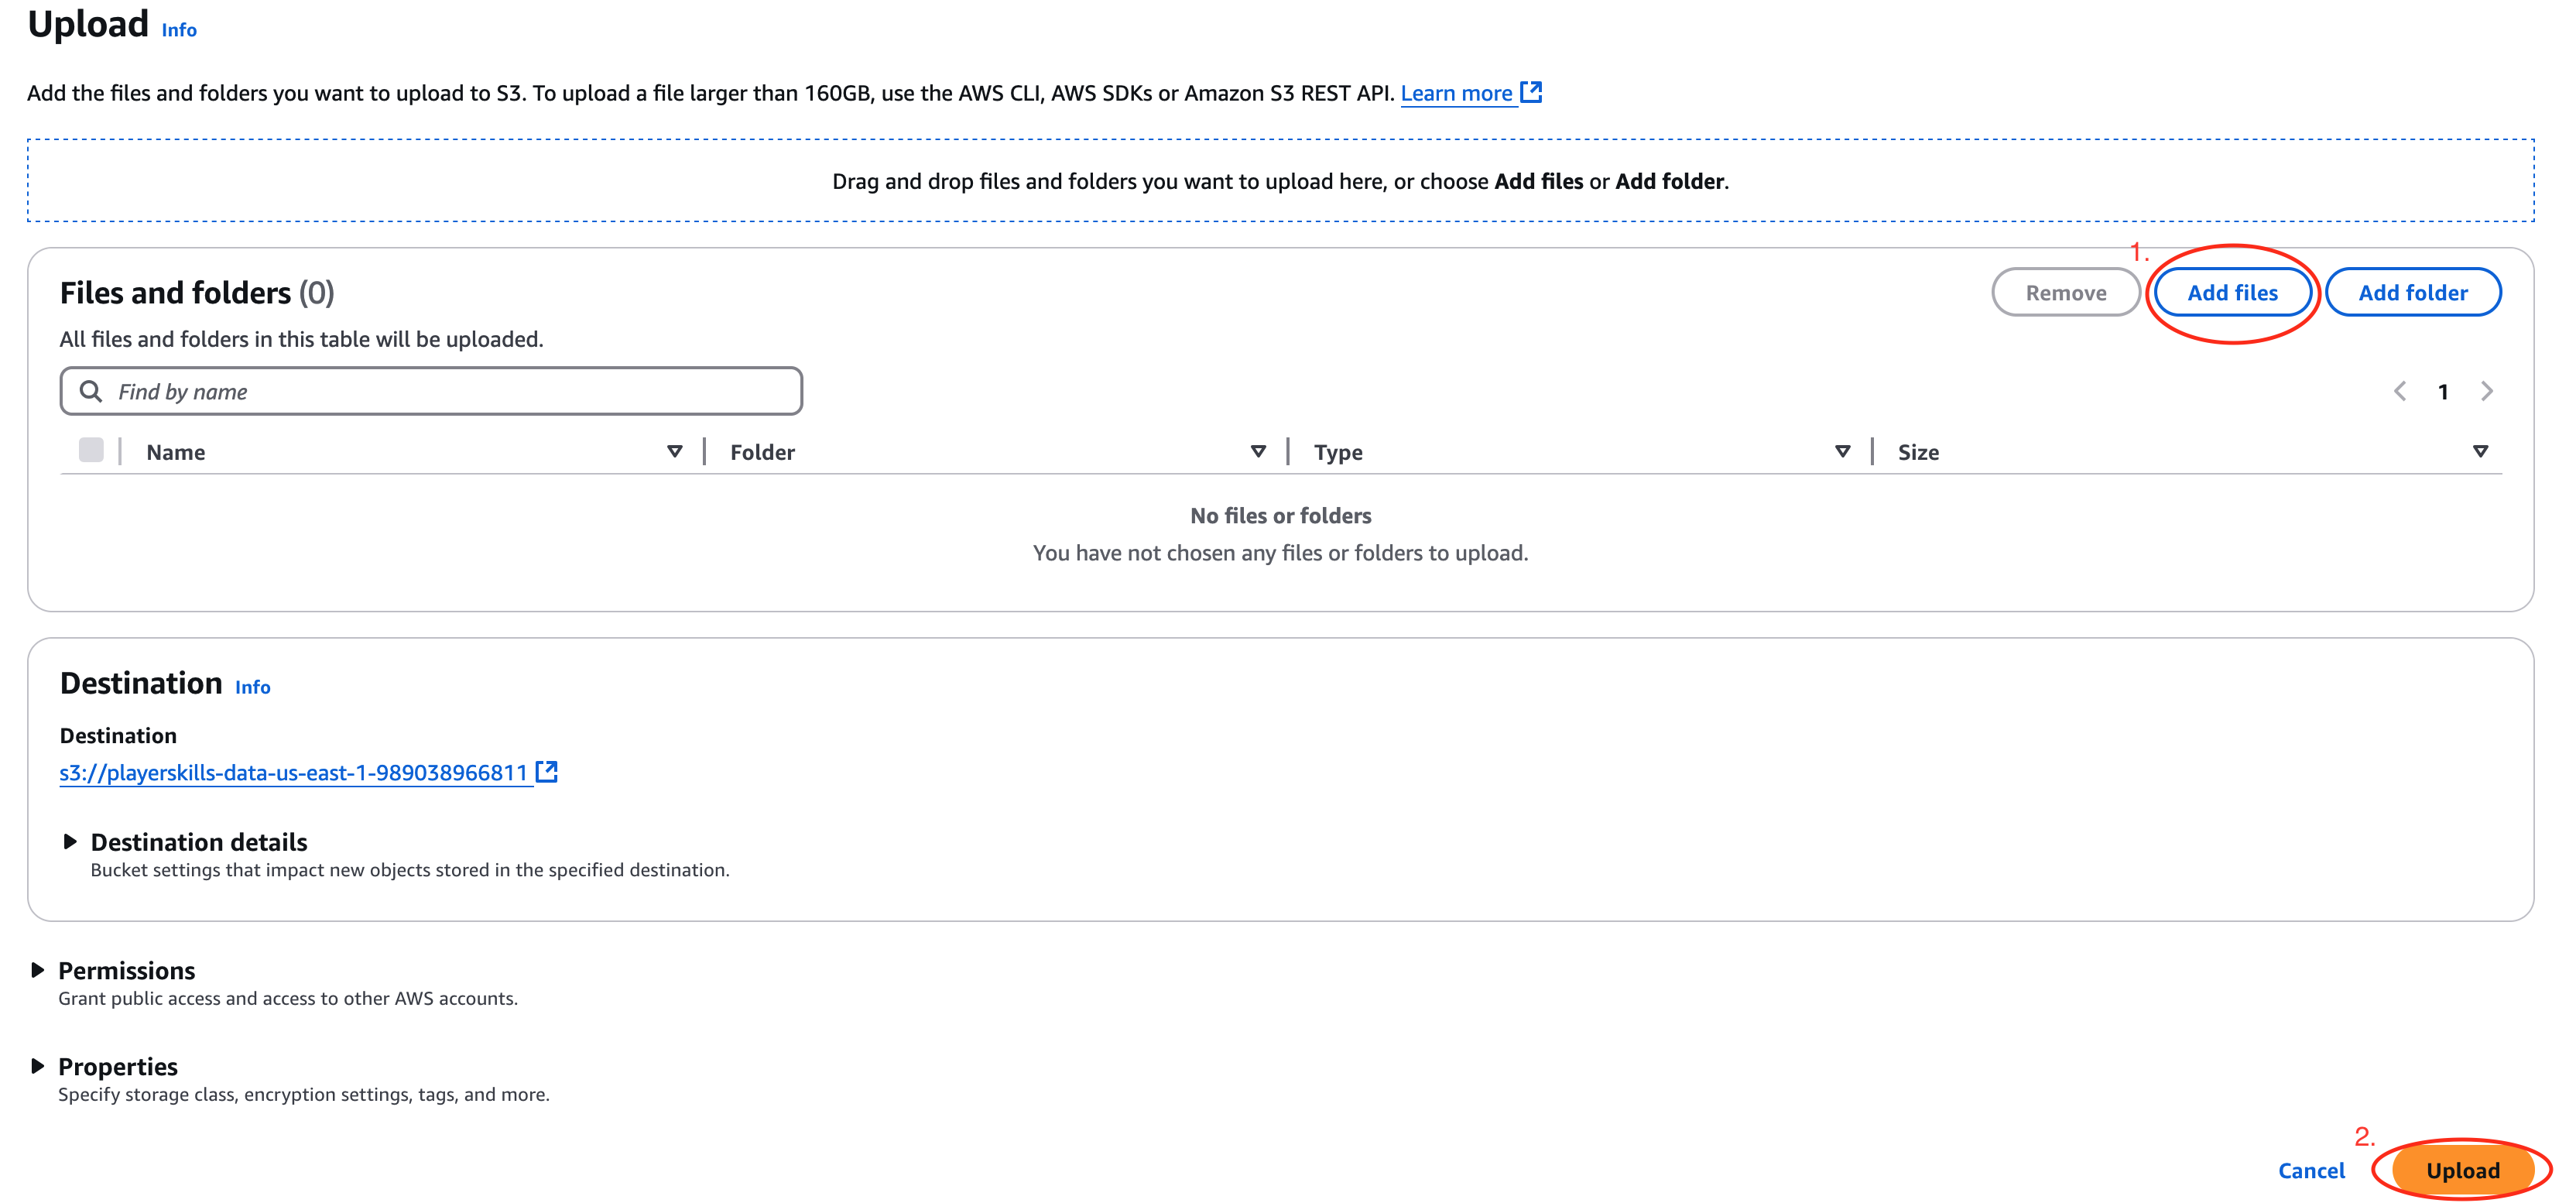Open the Destination Info link
The width and height of the screenshot is (2576, 1203).
pos(252,686)
